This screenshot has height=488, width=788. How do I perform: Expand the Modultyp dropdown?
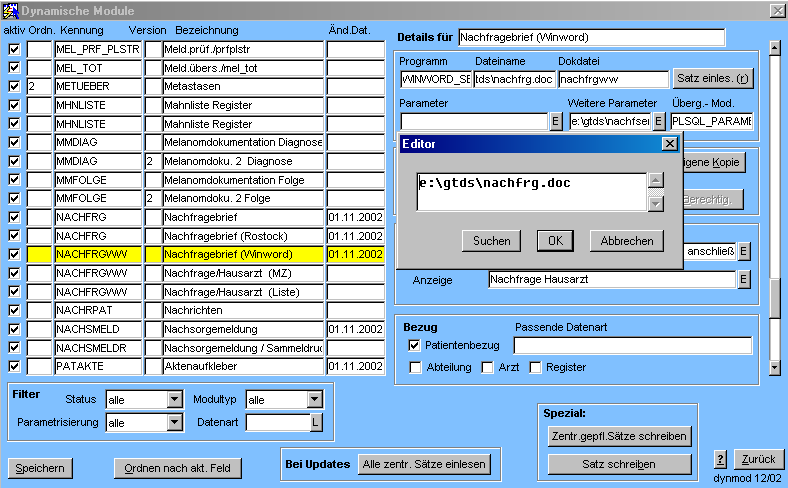316,400
